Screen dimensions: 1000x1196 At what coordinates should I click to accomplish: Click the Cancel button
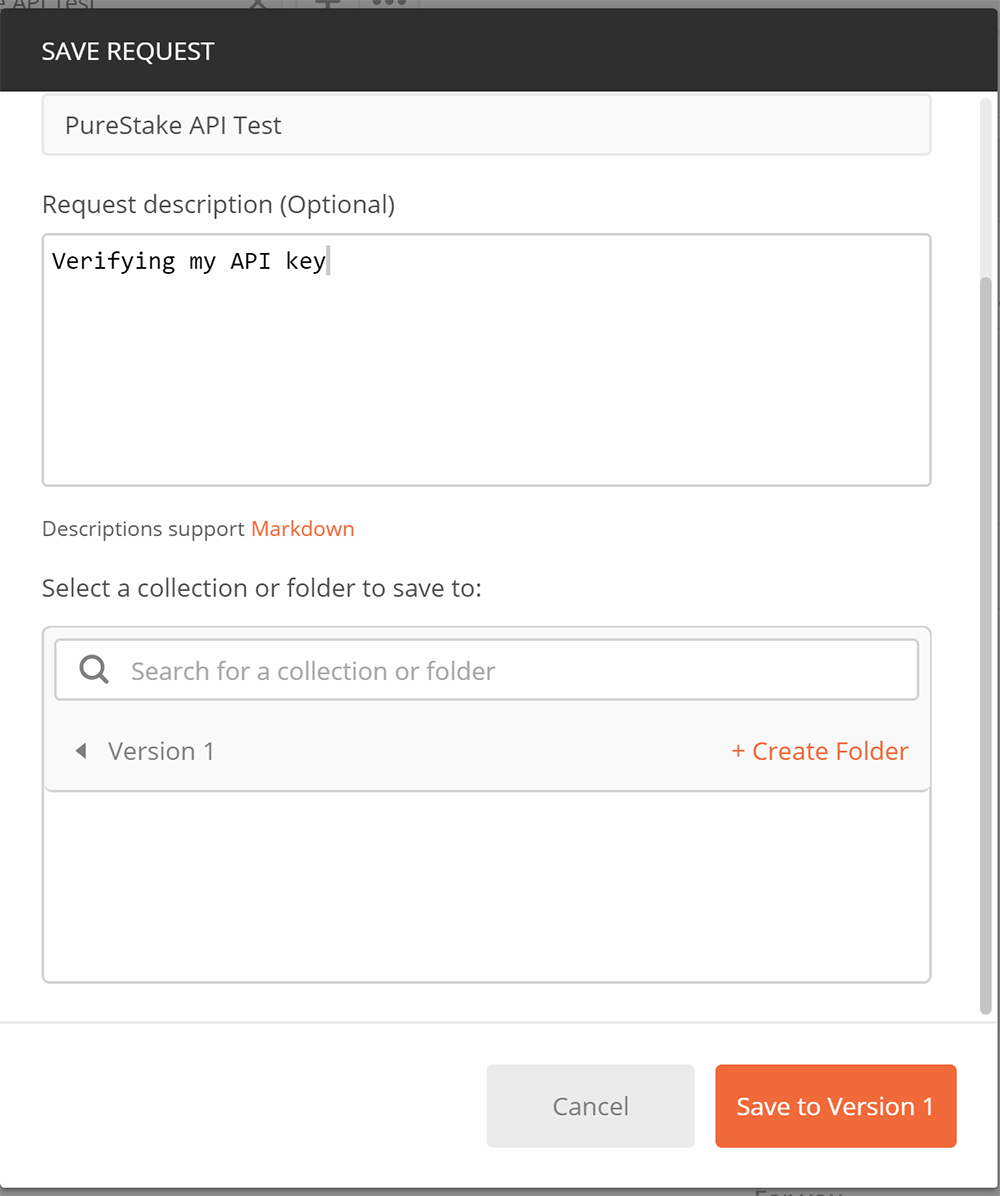[590, 1106]
